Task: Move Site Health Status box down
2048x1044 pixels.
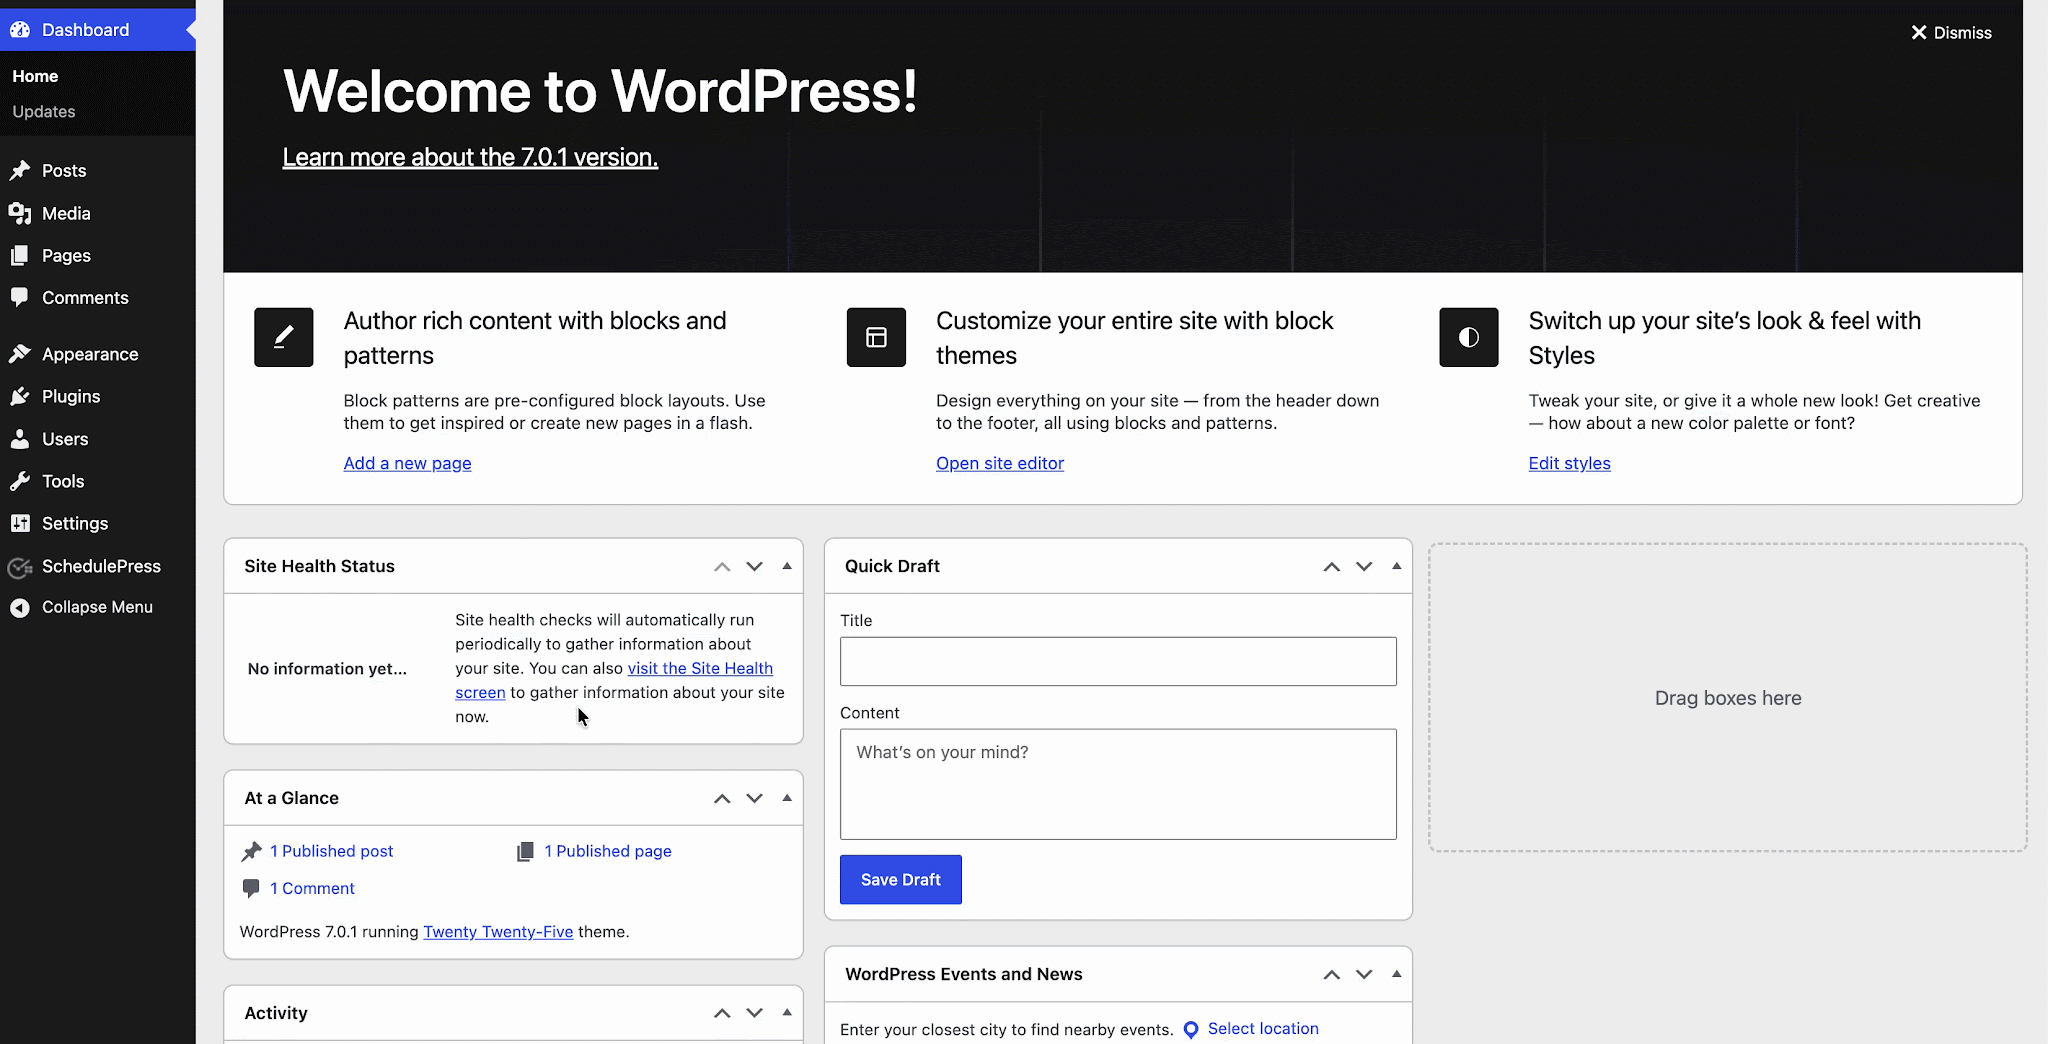Action: pyautogui.click(x=755, y=566)
